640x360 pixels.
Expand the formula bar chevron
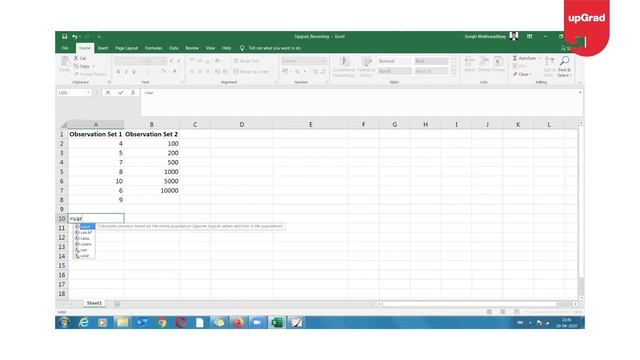pyautogui.click(x=580, y=93)
